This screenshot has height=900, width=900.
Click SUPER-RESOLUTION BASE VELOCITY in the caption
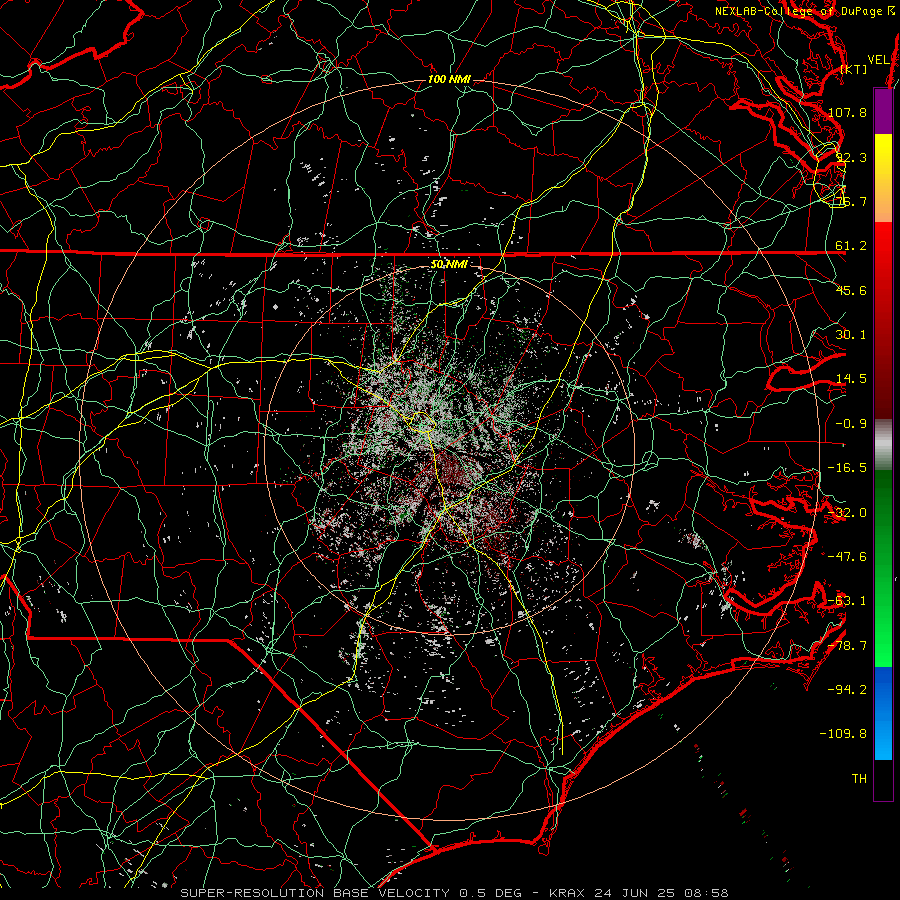click(315, 893)
